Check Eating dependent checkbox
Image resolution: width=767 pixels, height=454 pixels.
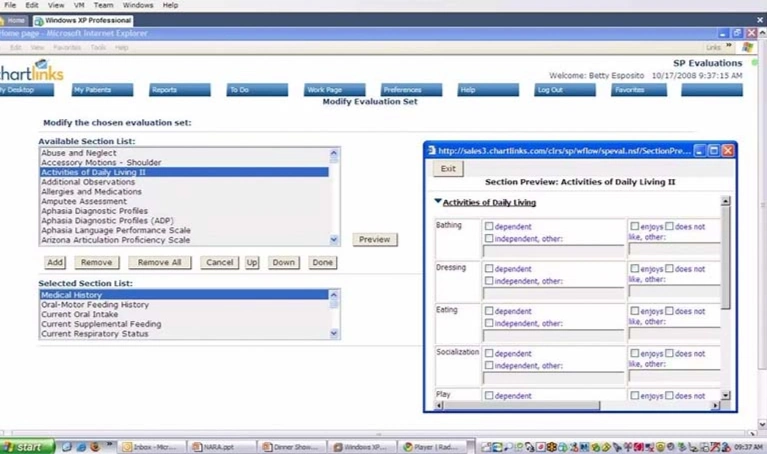click(489, 311)
